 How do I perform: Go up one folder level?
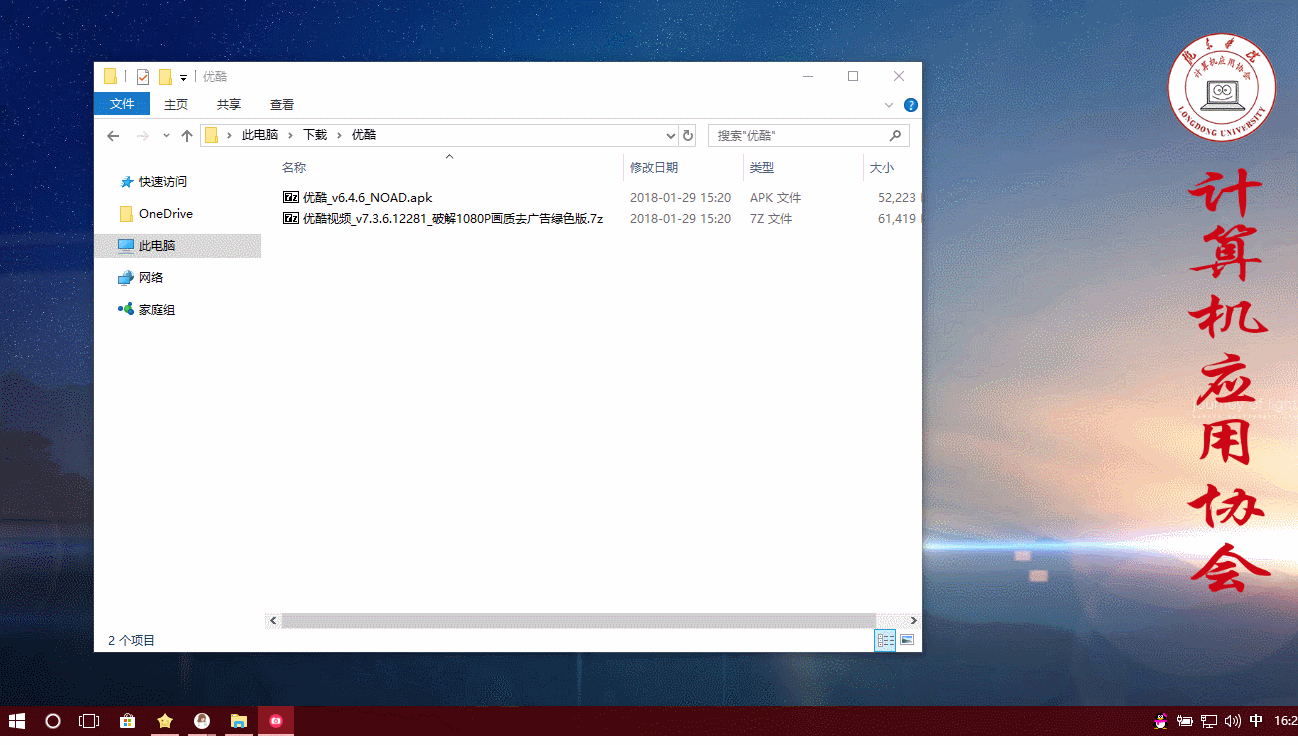(x=187, y=135)
